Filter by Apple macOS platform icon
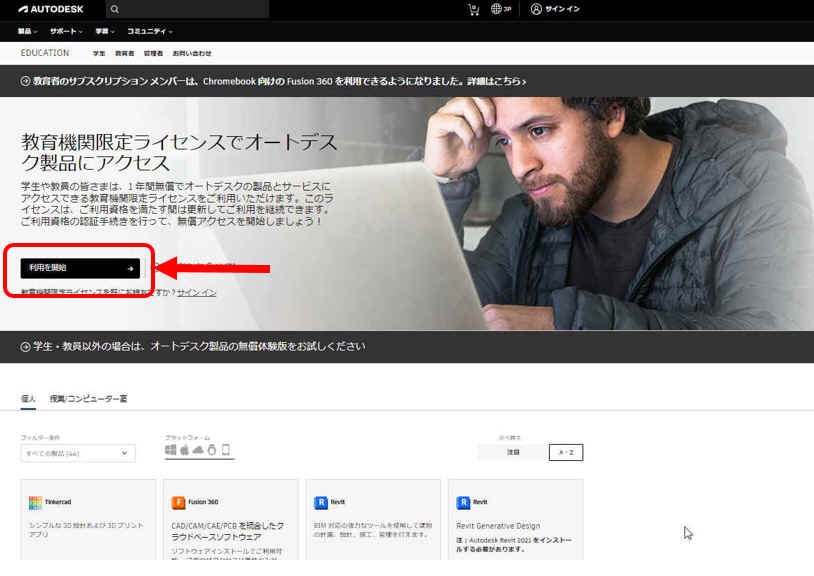The height and width of the screenshot is (576, 814). (184, 449)
